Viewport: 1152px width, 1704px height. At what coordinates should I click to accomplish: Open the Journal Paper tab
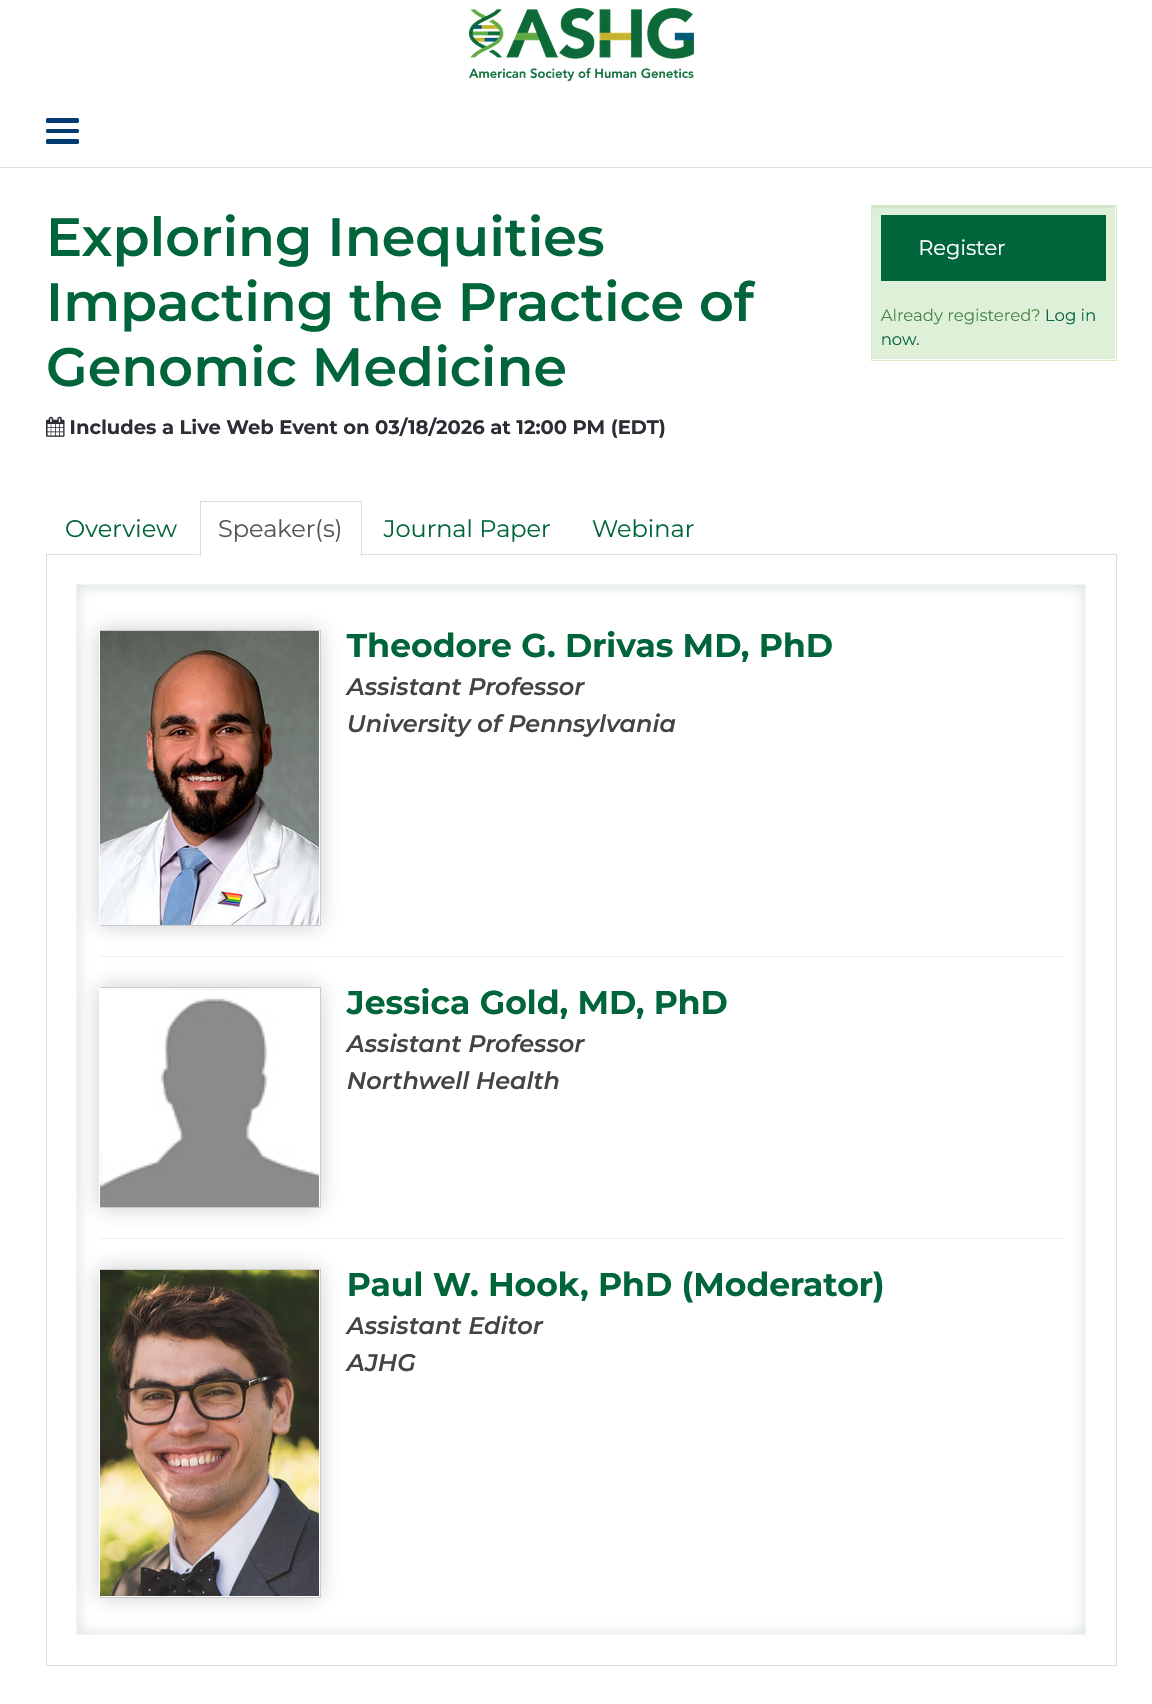(466, 529)
